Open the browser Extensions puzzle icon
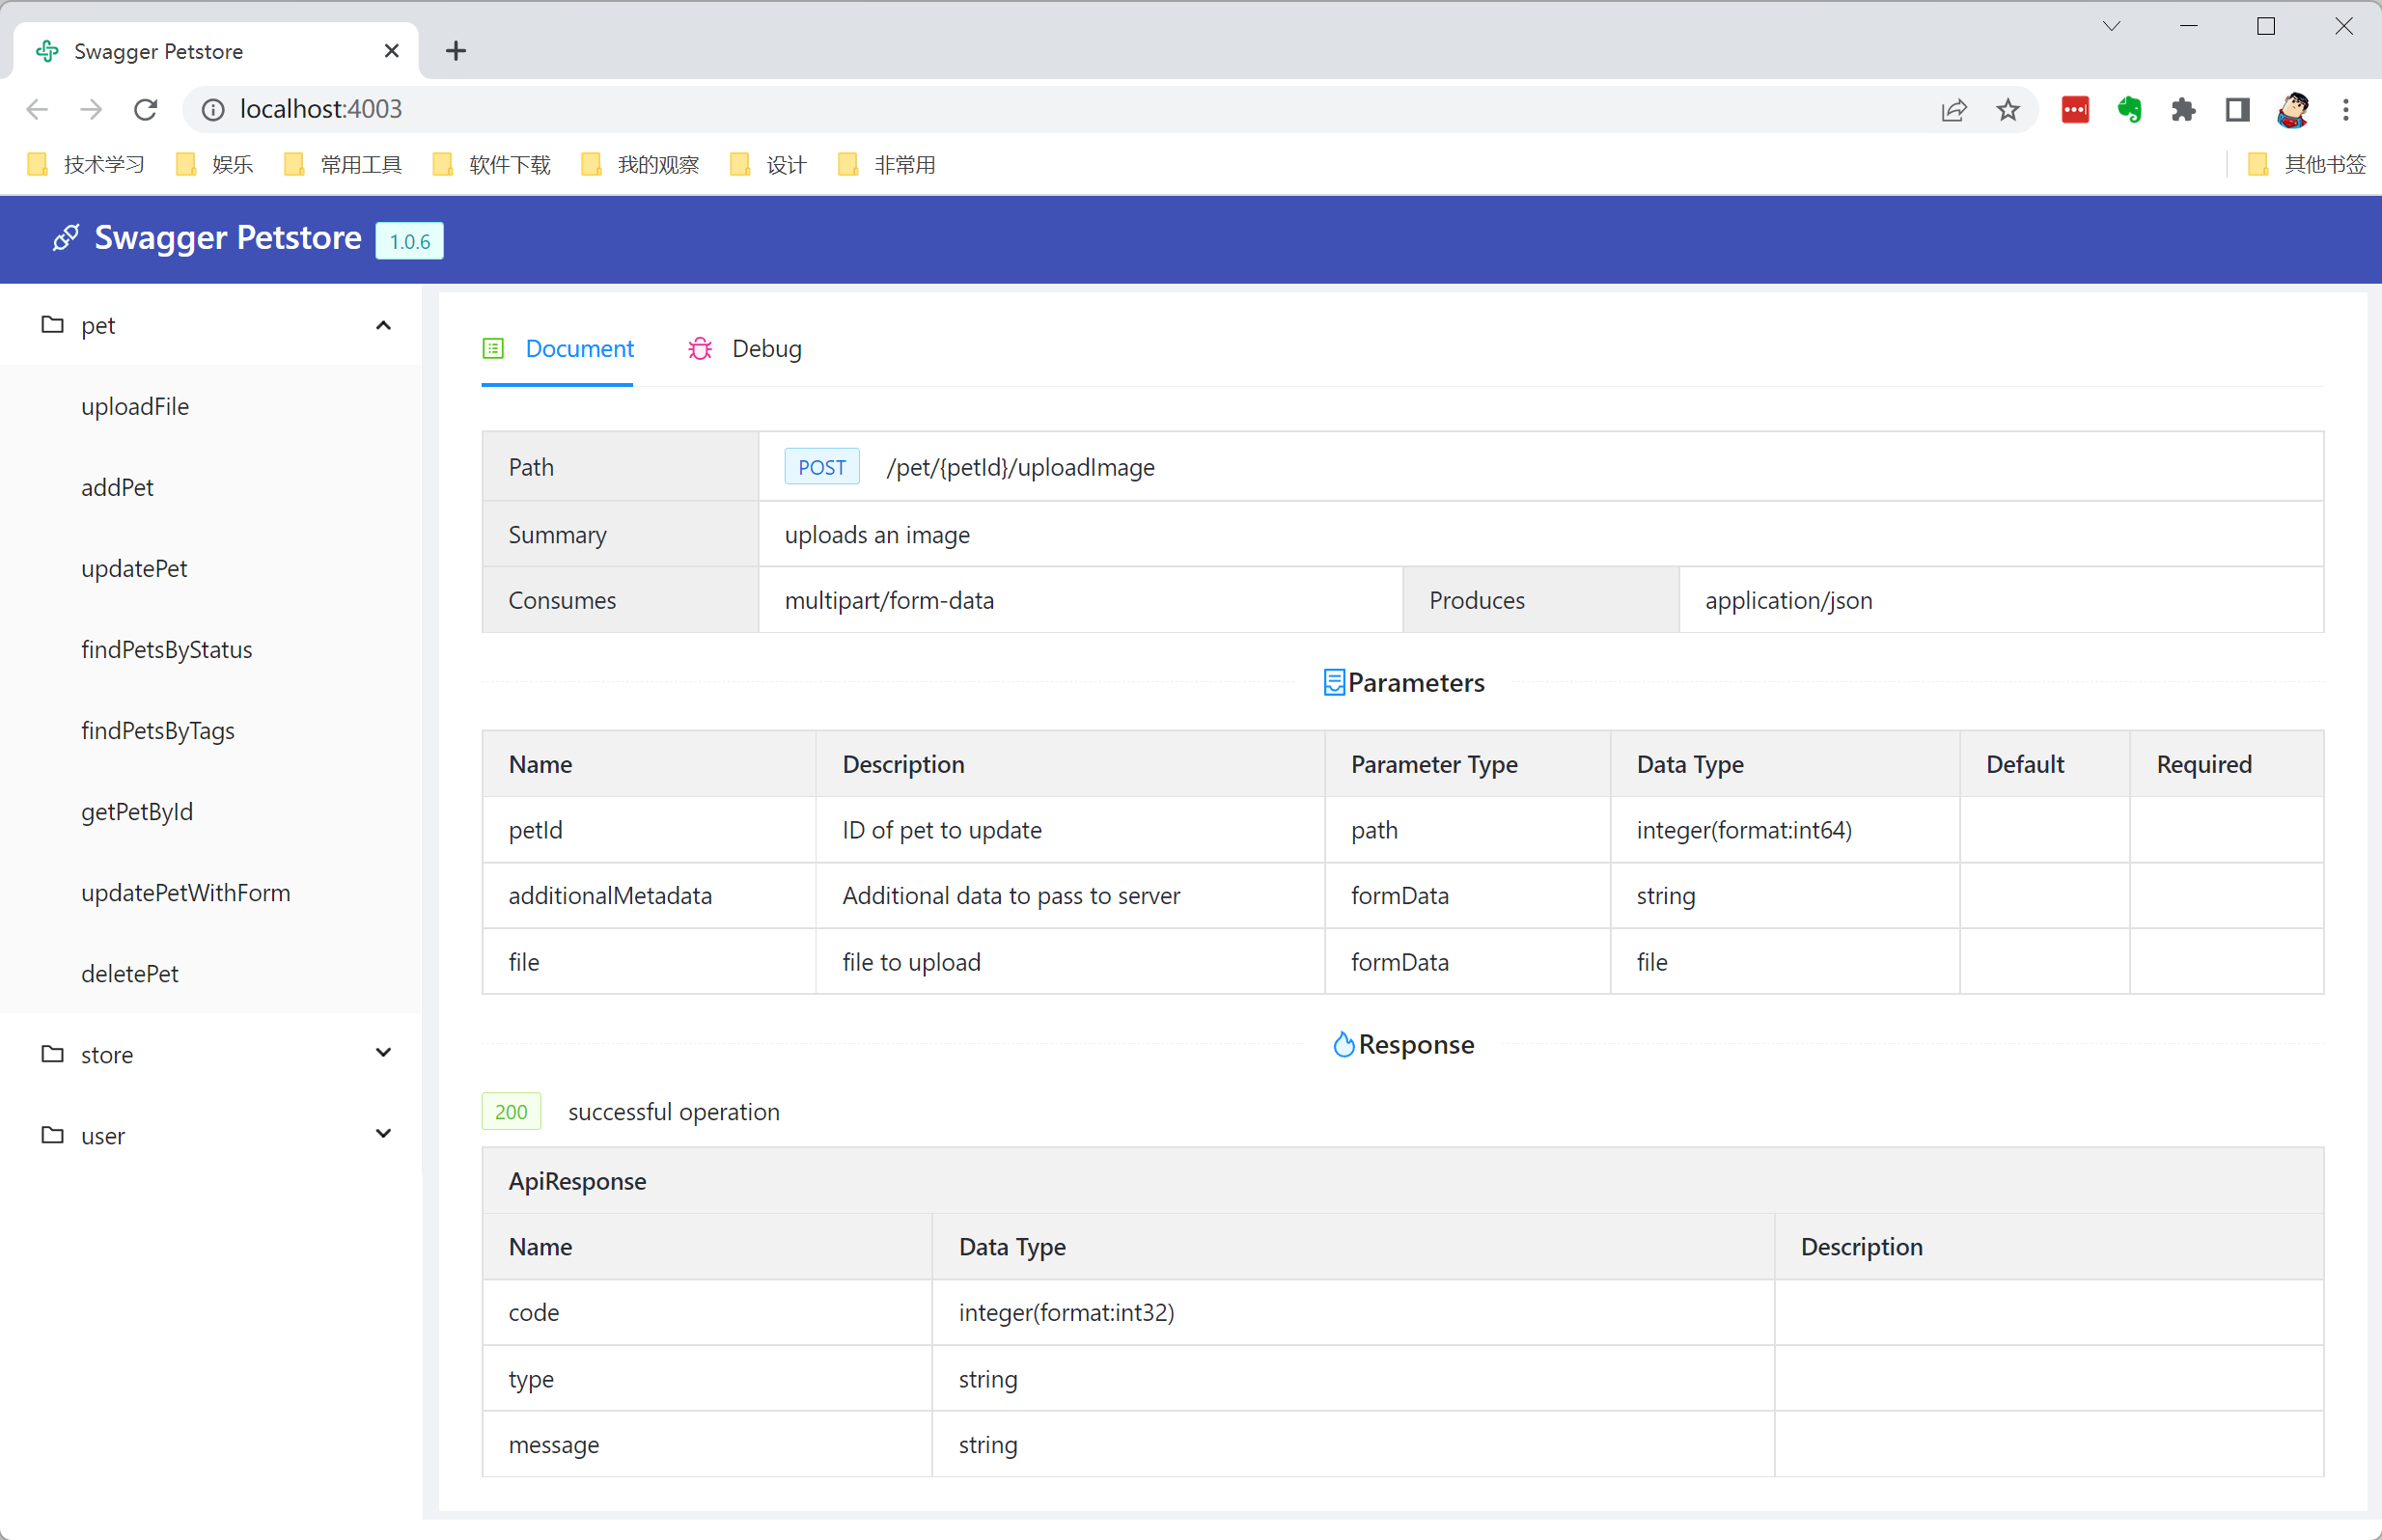 (x=2183, y=109)
